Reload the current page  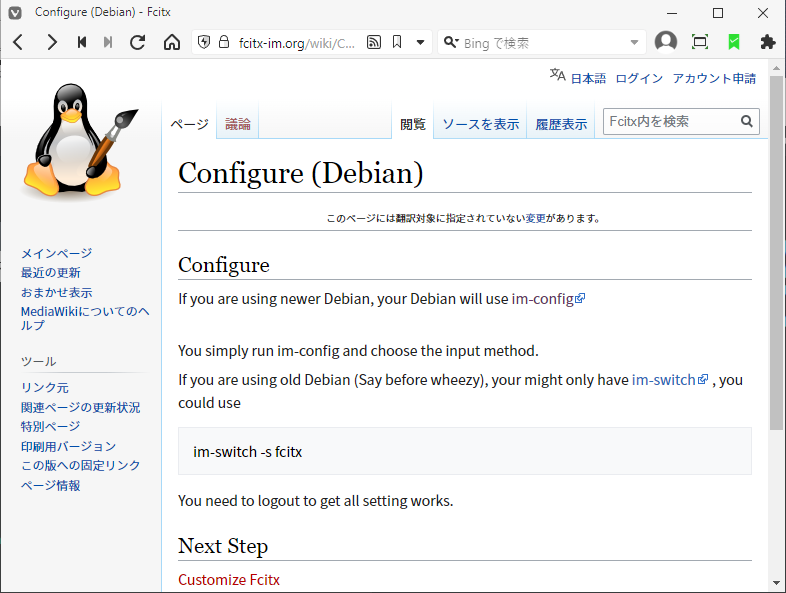coord(137,43)
